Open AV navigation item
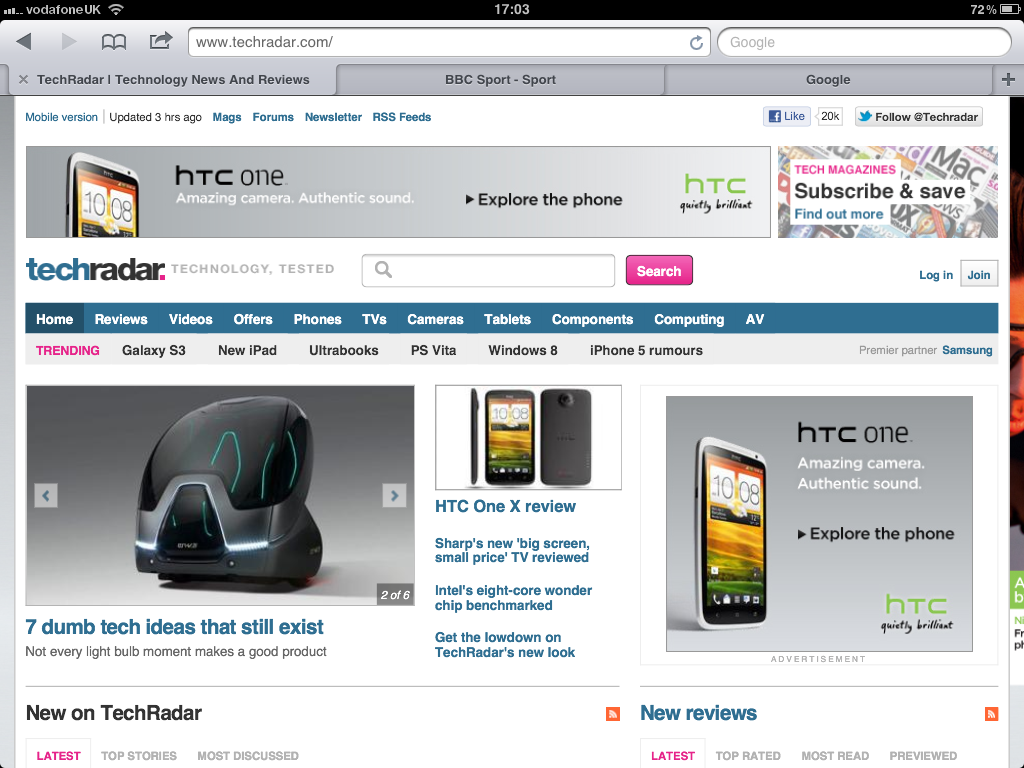Image resolution: width=1024 pixels, height=768 pixels. [x=755, y=319]
